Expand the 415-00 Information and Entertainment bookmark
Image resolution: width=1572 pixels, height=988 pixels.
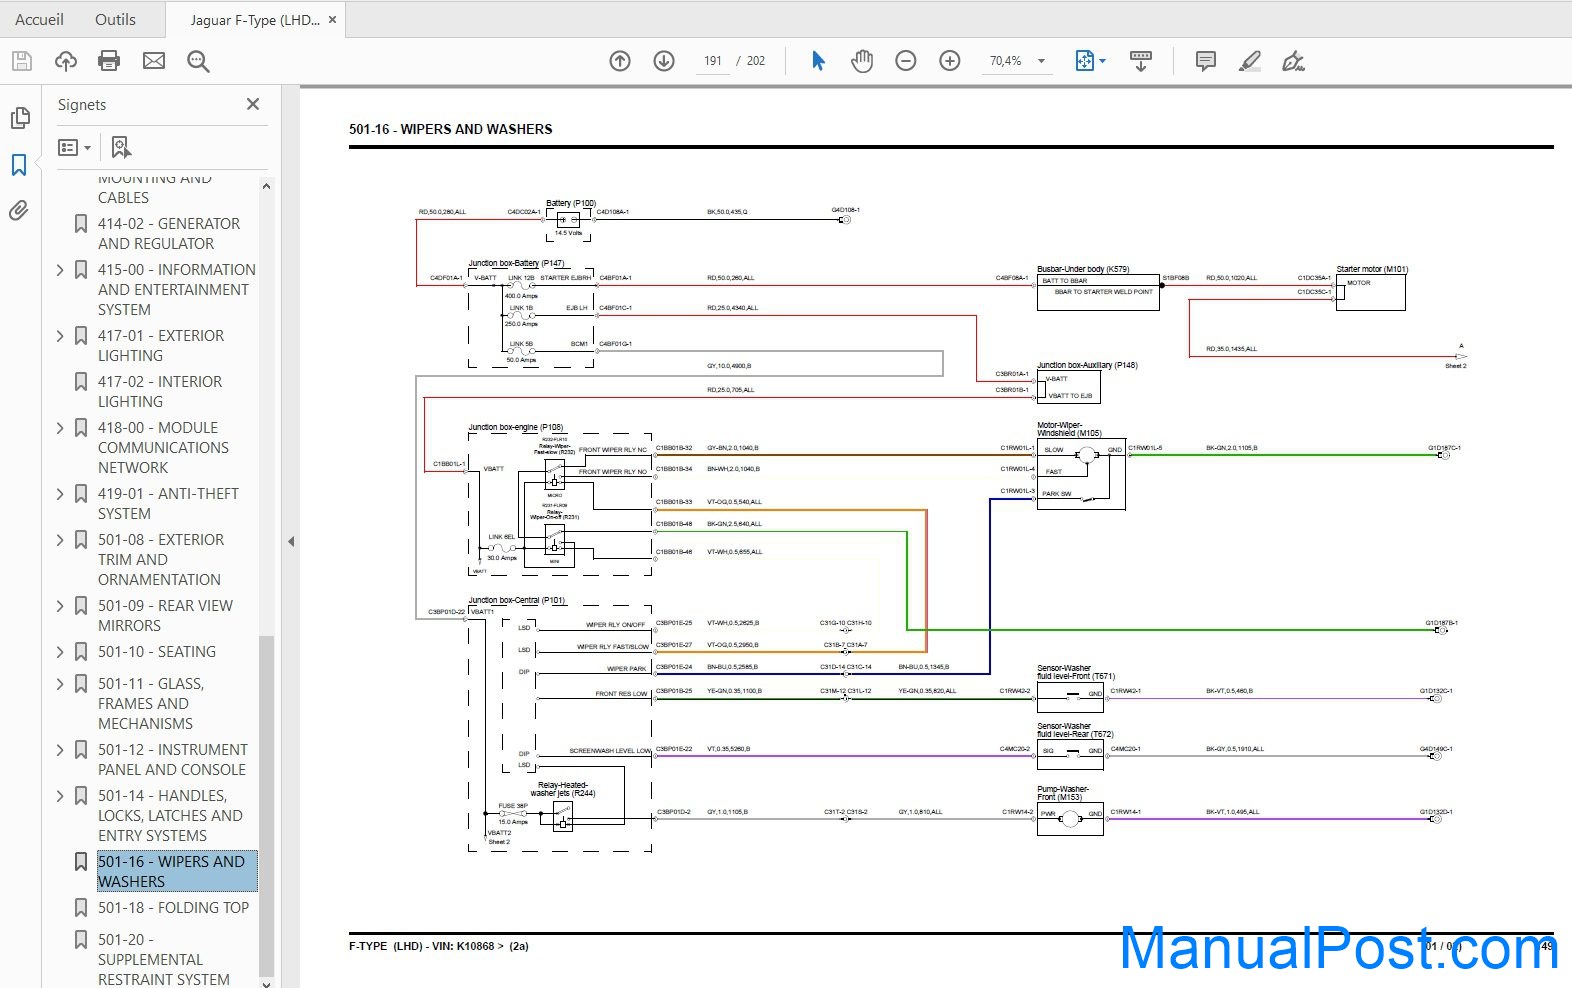(x=60, y=270)
